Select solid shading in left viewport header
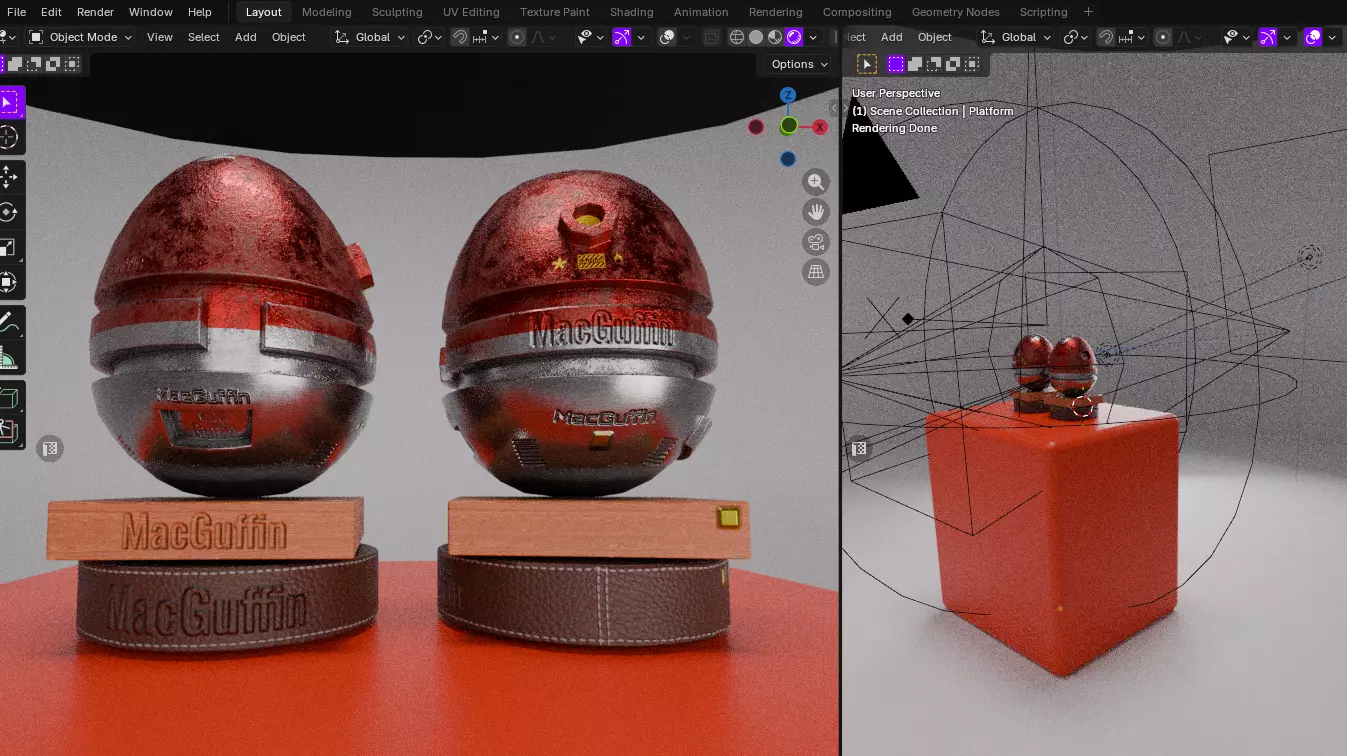The width and height of the screenshot is (1347, 756). tap(756, 37)
